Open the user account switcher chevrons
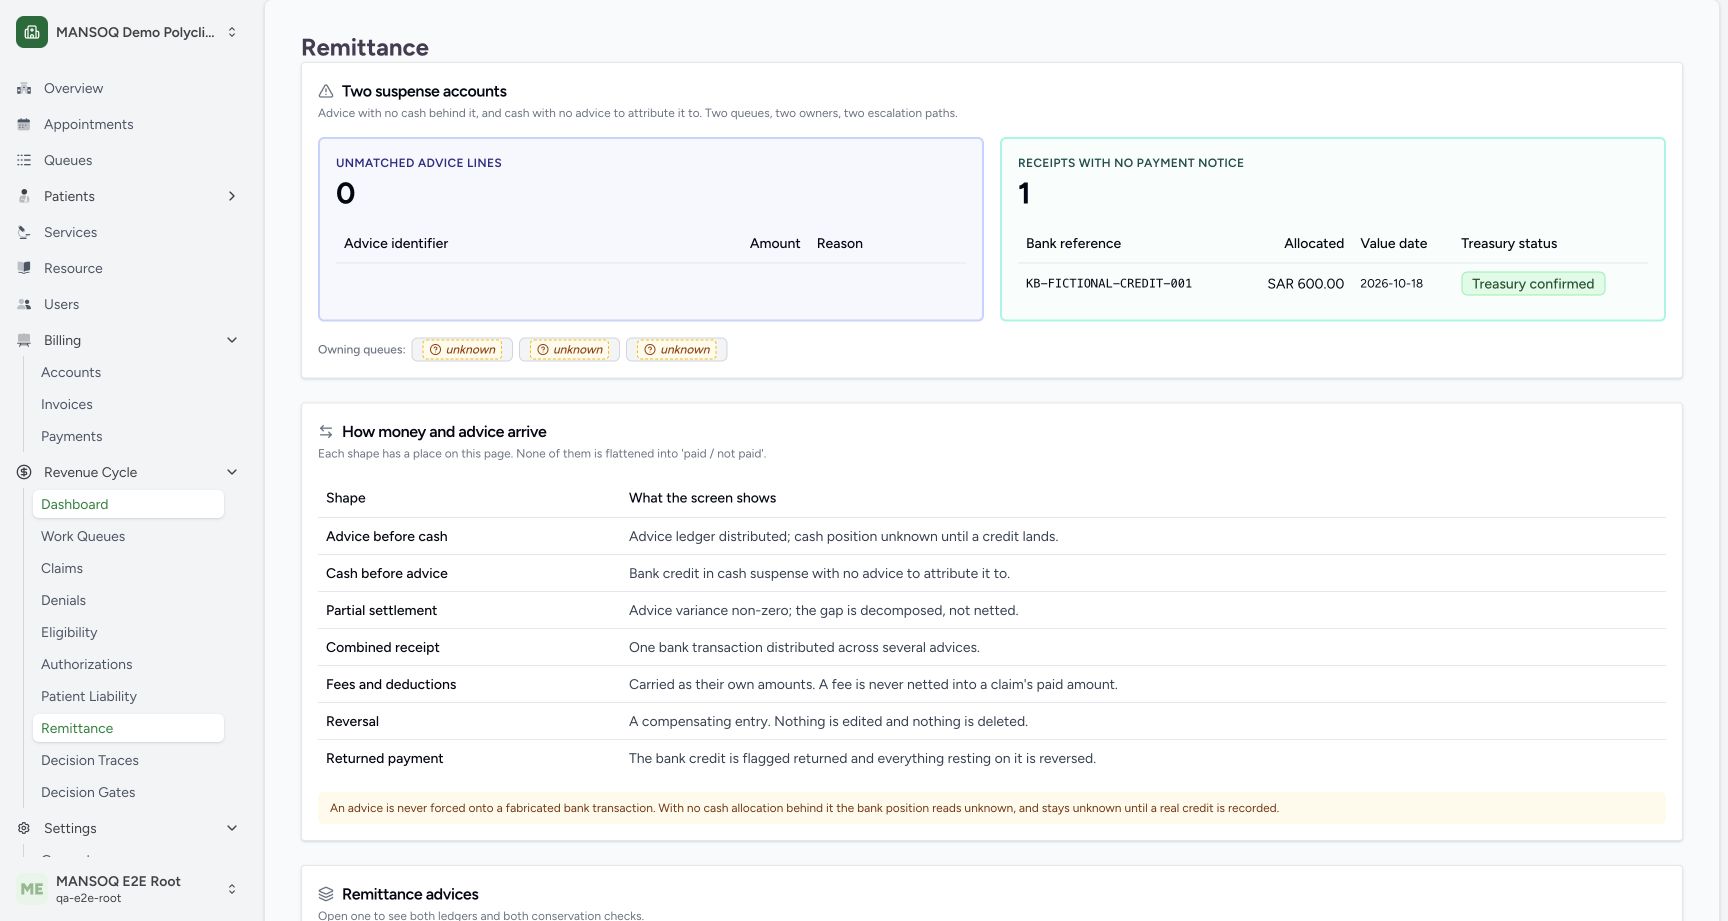This screenshot has height=921, width=1728. coord(232,889)
